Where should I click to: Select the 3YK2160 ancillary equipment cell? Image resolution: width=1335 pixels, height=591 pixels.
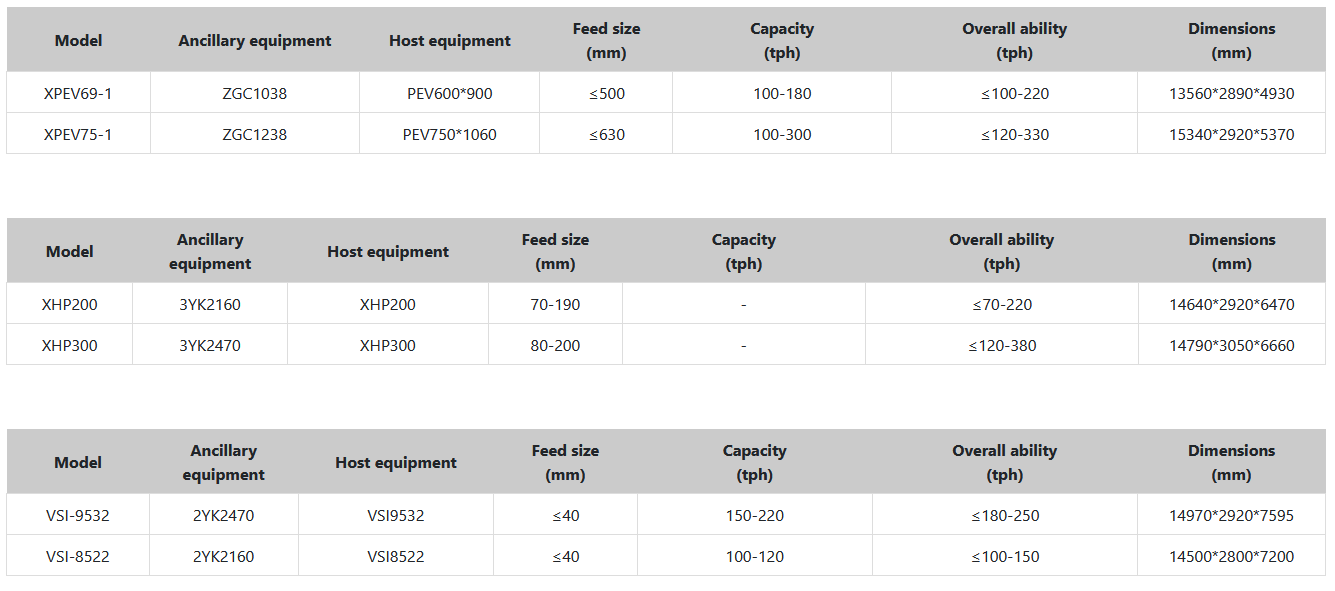click(x=210, y=305)
